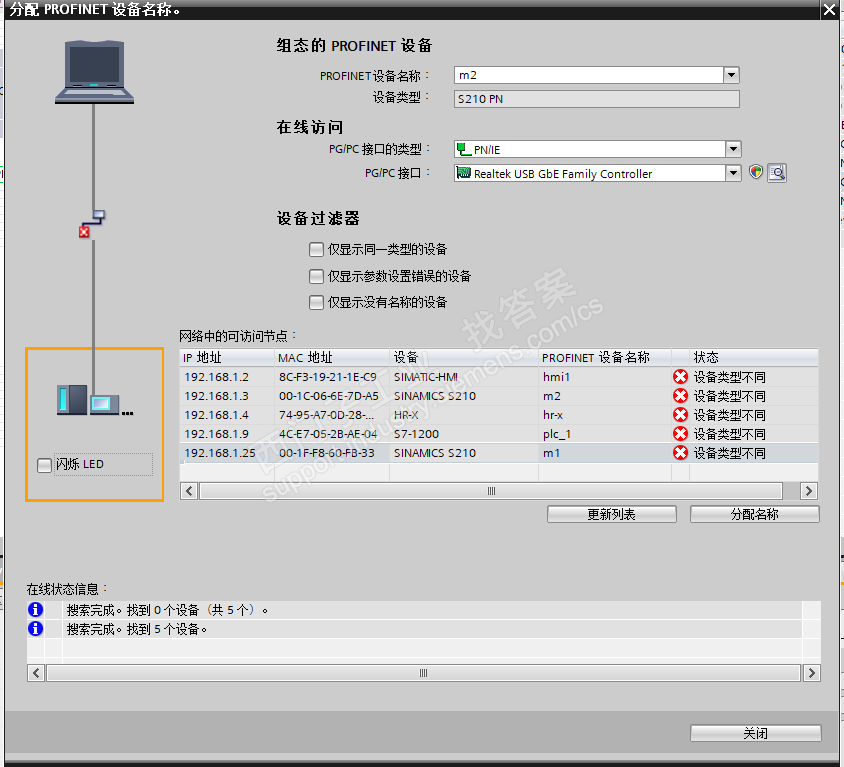844x767 pixels.
Task: Enable the flash LED checkbox
Action: click(x=44, y=465)
